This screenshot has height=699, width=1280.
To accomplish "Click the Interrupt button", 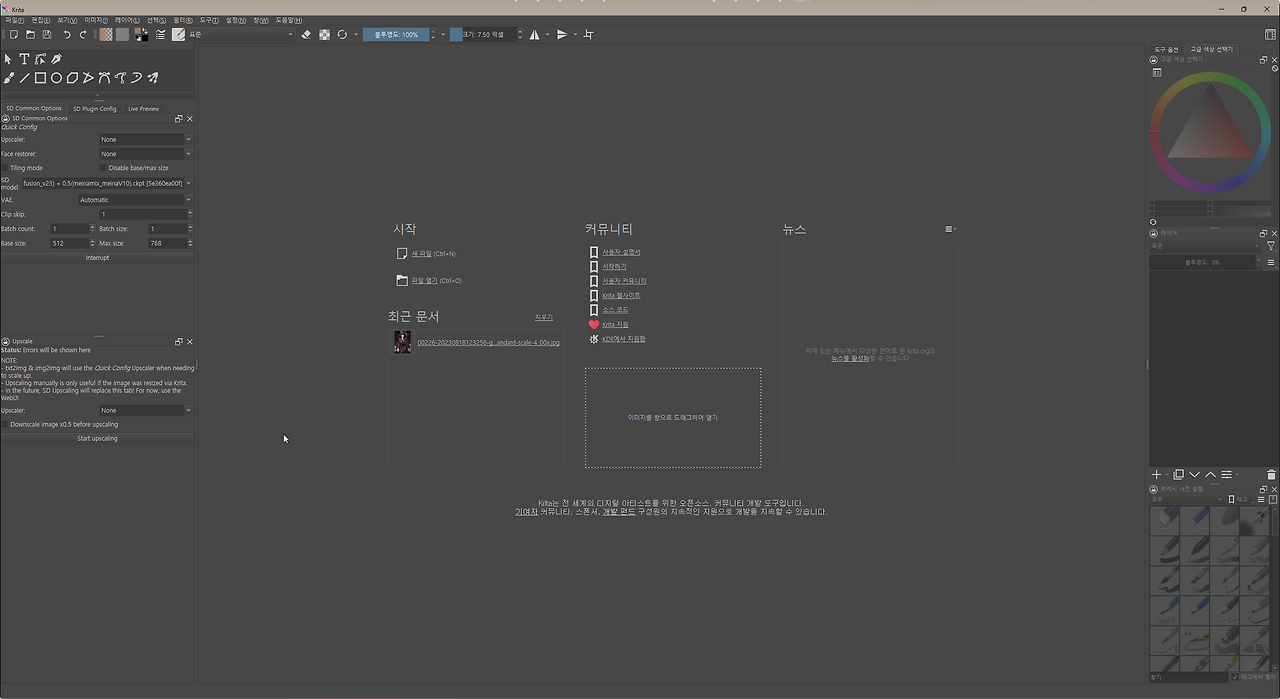I will coord(97,258).
